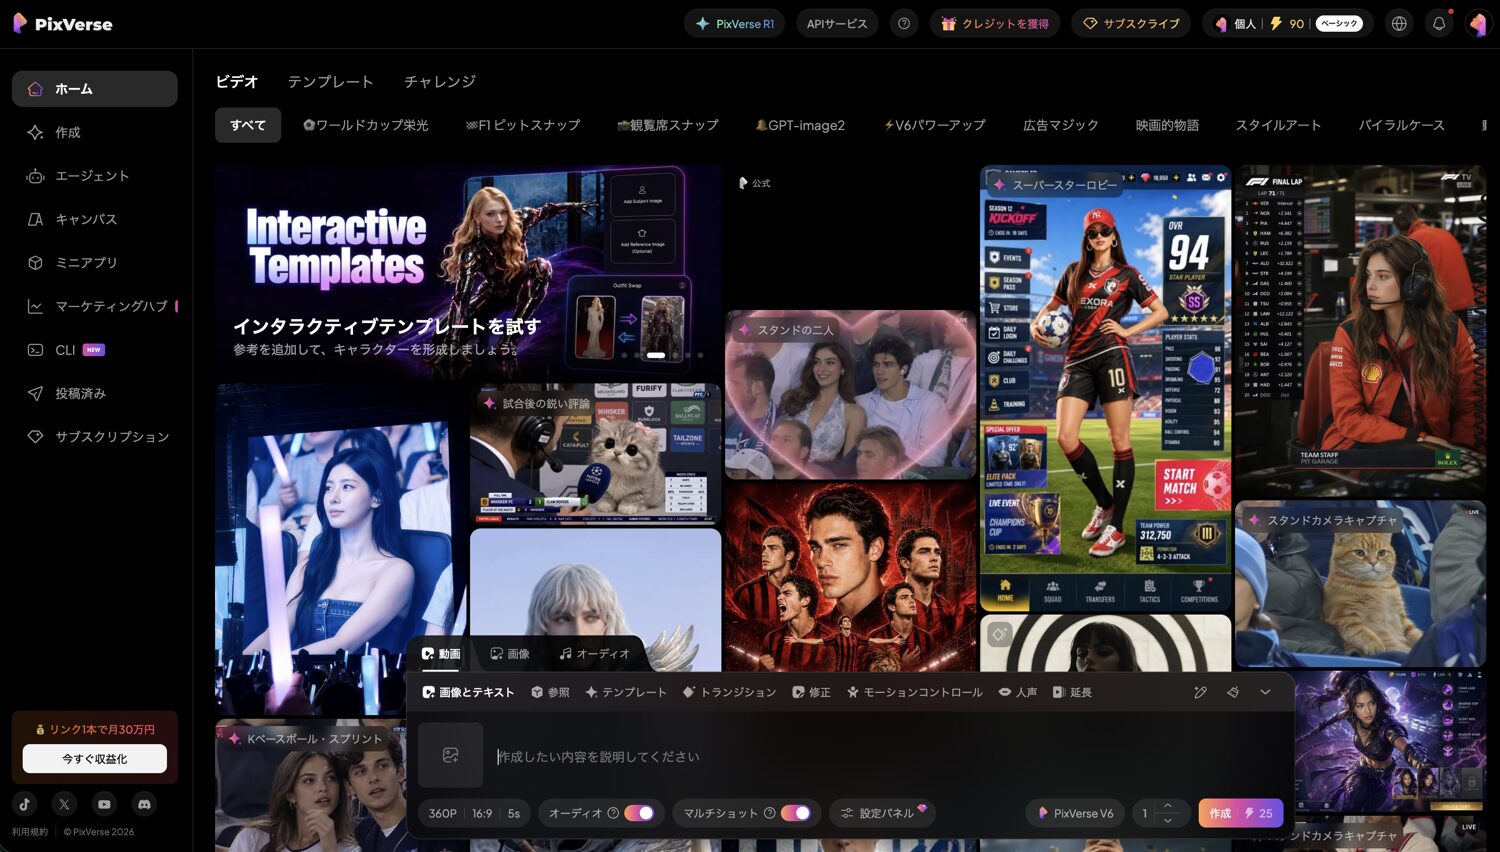This screenshot has width=1500, height=852.
Task: Select the 参照 mode
Action: click(551, 692)
